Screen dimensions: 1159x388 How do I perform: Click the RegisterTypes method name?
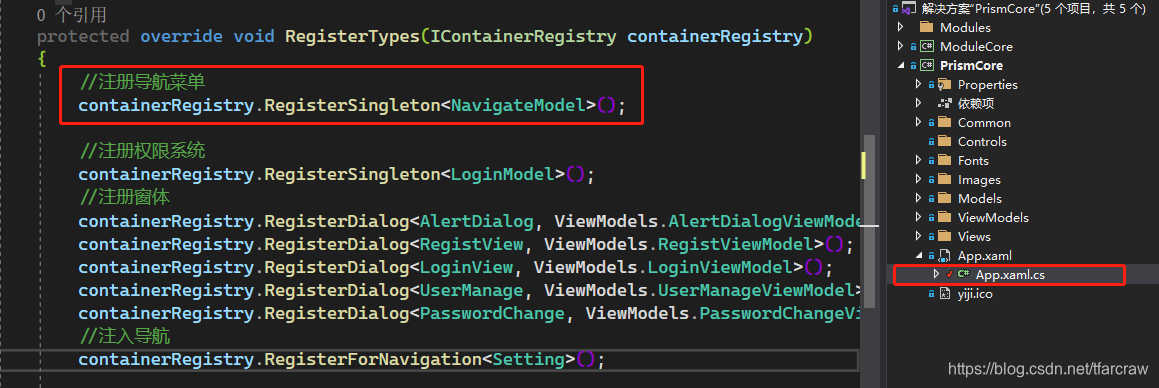pos(353,36)
